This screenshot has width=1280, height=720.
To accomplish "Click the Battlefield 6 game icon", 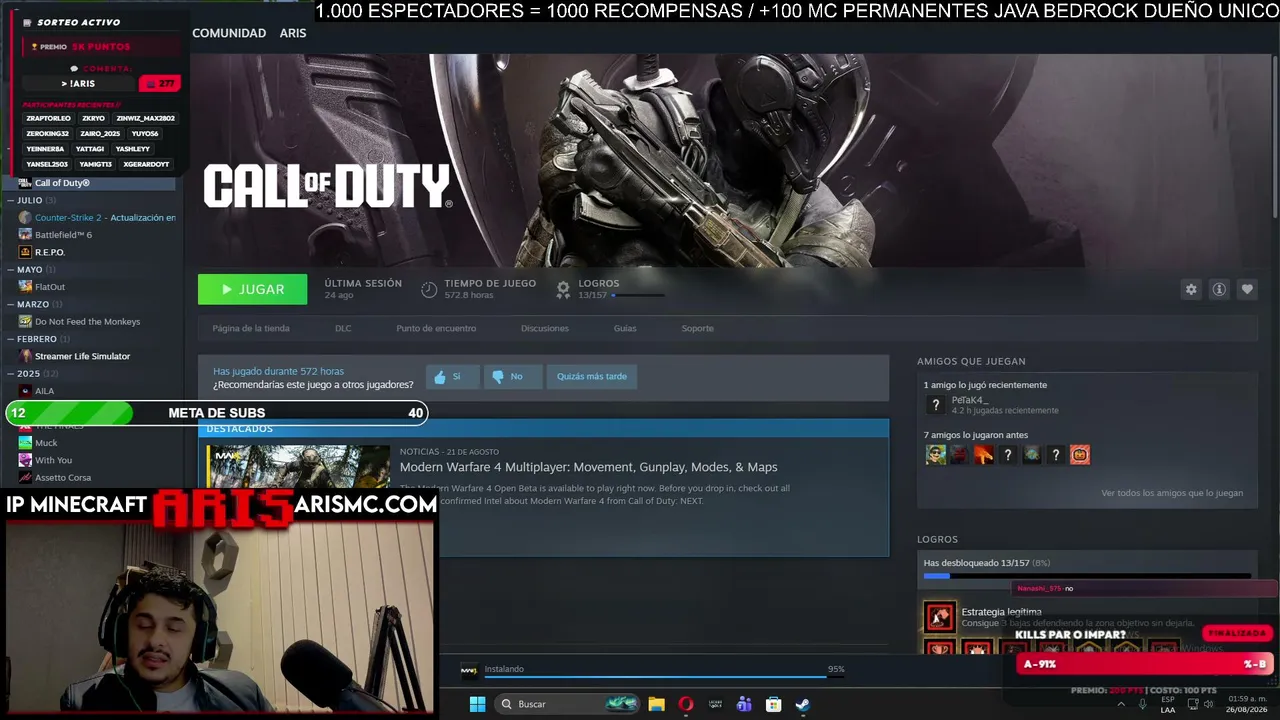I will click(25, 235).
